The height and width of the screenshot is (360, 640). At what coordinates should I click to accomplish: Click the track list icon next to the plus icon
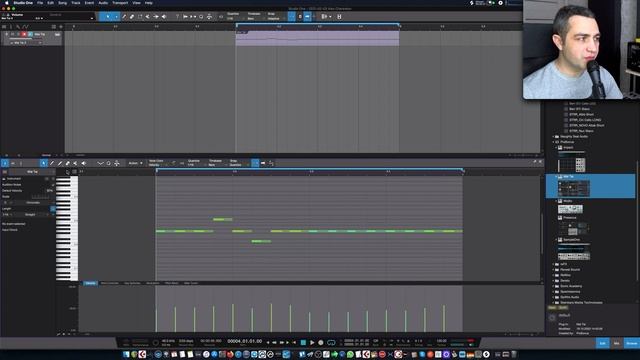(x=53, y=27)
